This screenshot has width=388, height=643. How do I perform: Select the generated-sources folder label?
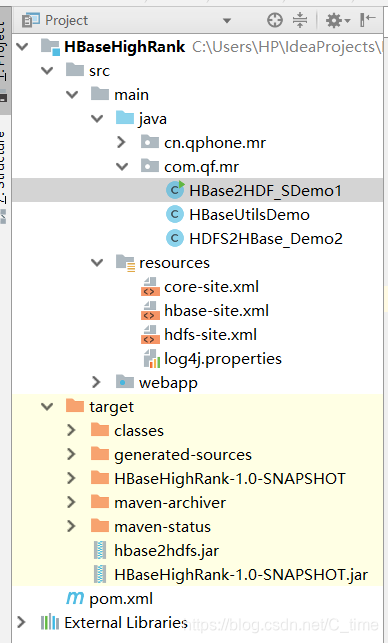[183, 455]
